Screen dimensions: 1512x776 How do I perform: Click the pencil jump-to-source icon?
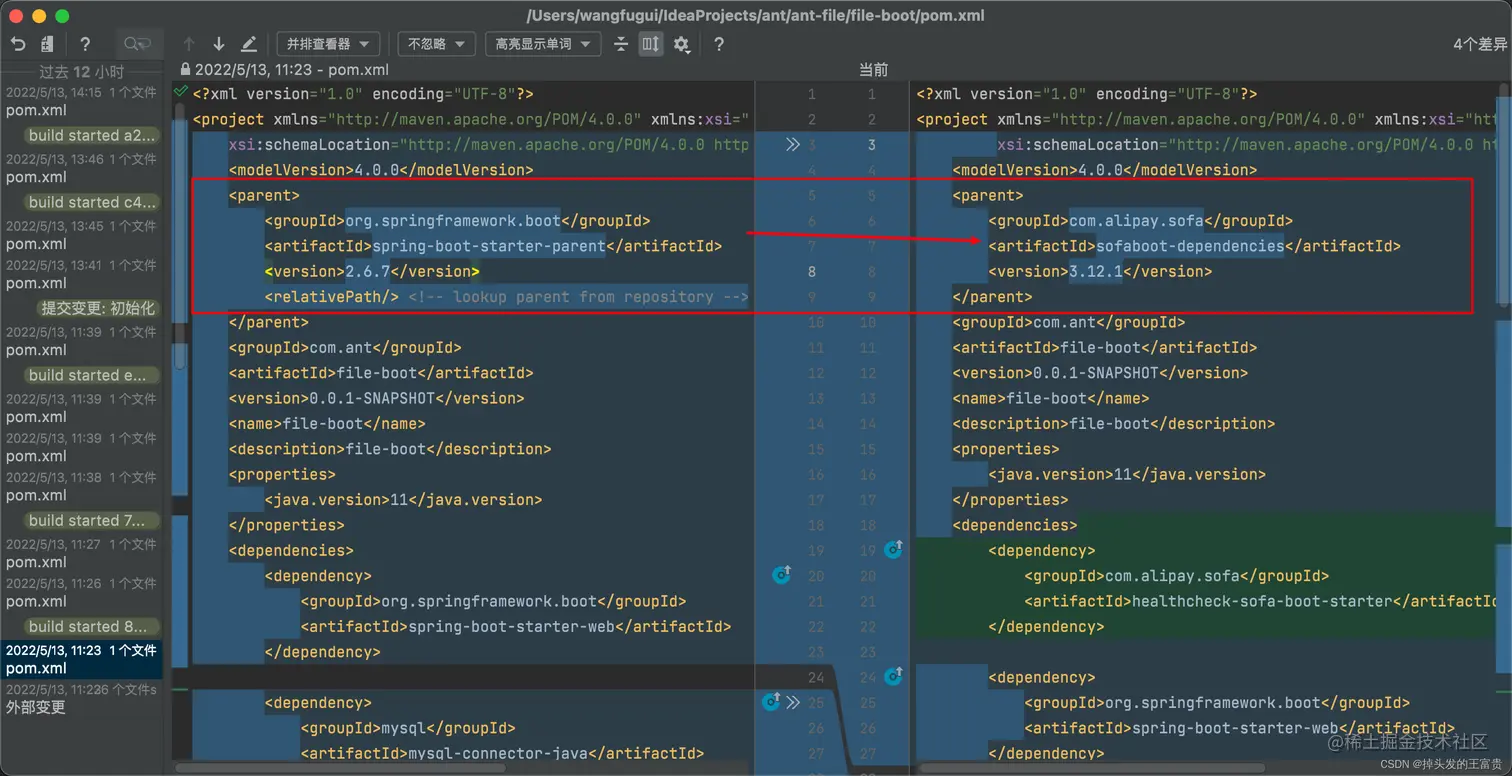click(249, 44)
